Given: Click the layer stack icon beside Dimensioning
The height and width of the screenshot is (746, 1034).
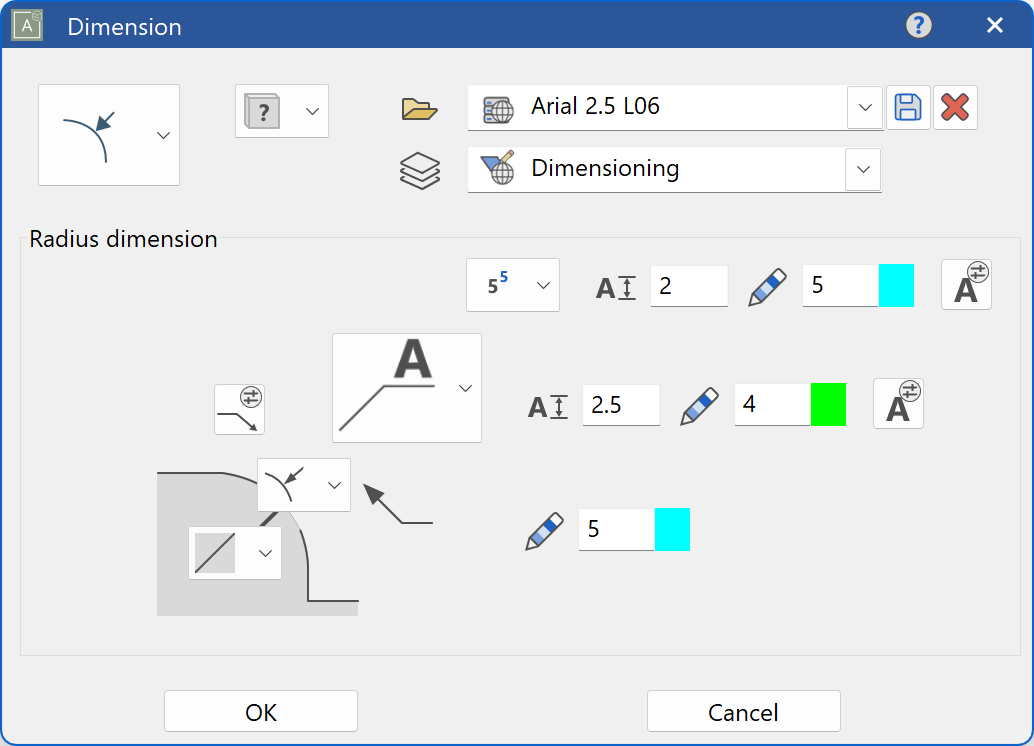Looking at the screenshot, I should point(420,169).
